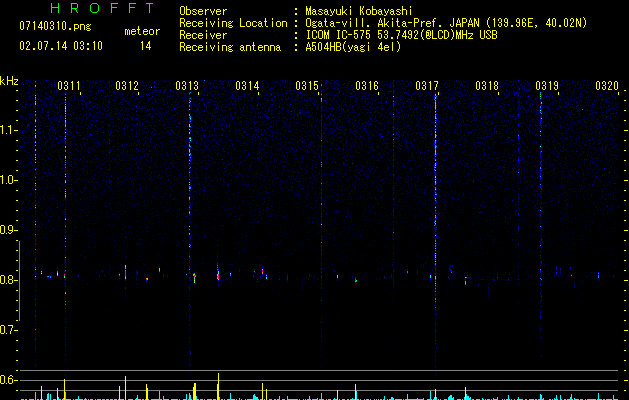Click the A504HB(yagi 4el) antenna text
This screenshot has width=629, height=400.
[x=353, y=47]
